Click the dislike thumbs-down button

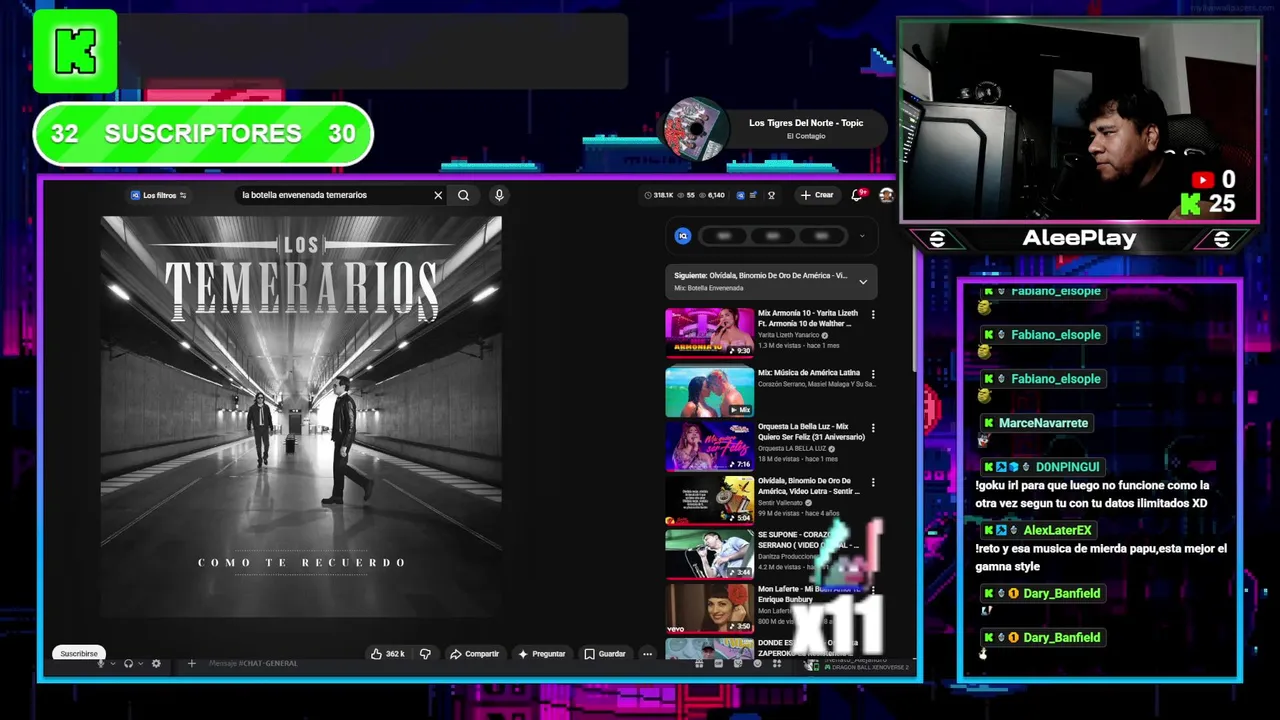coord(425,654)
